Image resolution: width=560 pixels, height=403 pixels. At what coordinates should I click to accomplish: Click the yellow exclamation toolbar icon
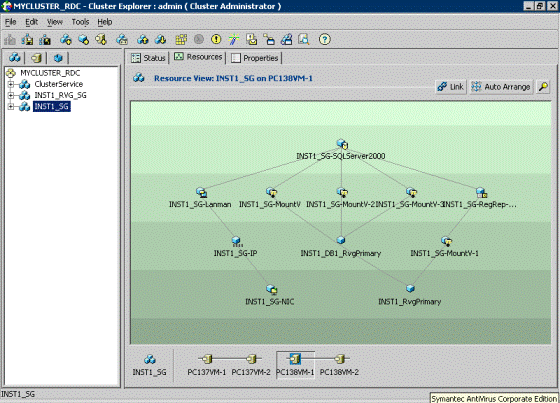coord(216,39)
